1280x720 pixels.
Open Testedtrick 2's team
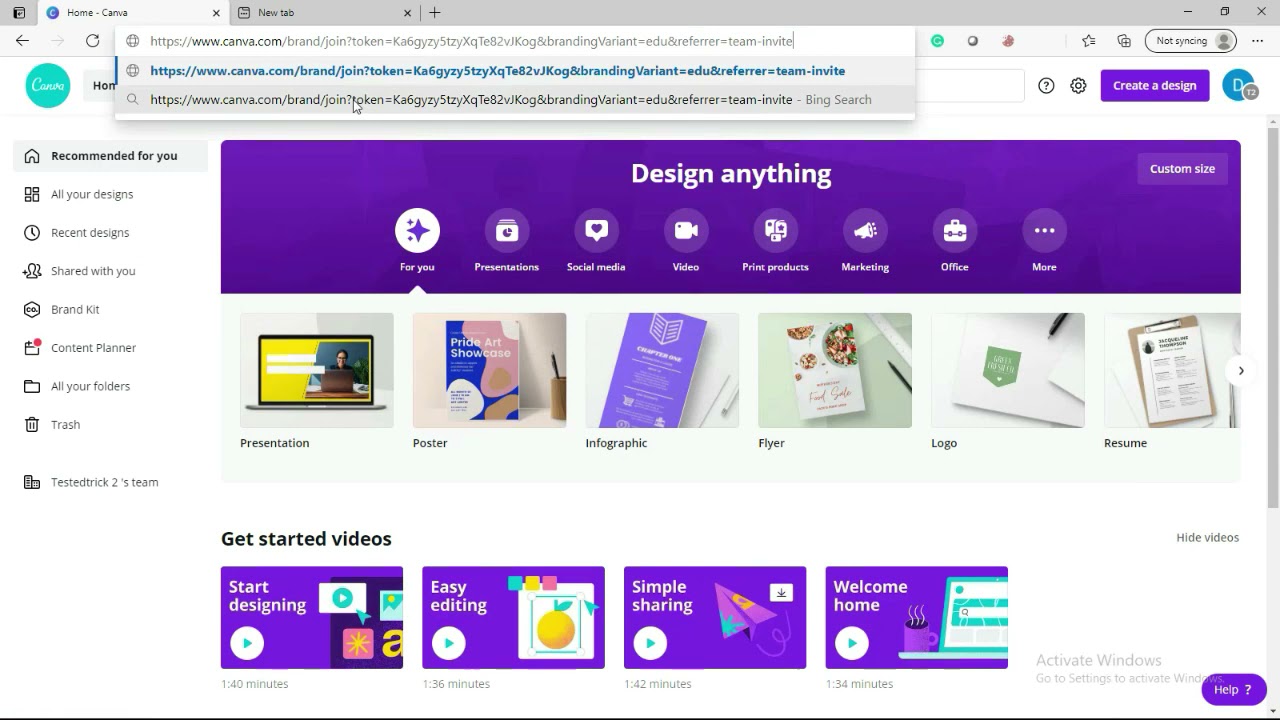[x=110, y=482]
